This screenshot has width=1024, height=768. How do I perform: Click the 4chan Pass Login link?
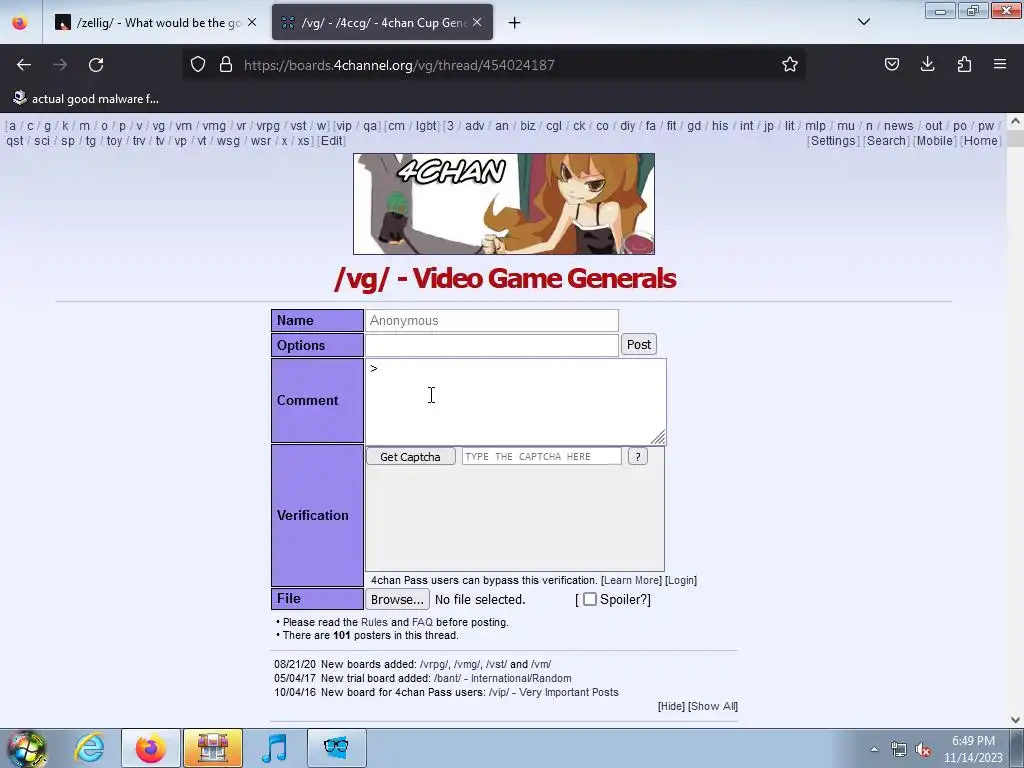tap(681, 581)
